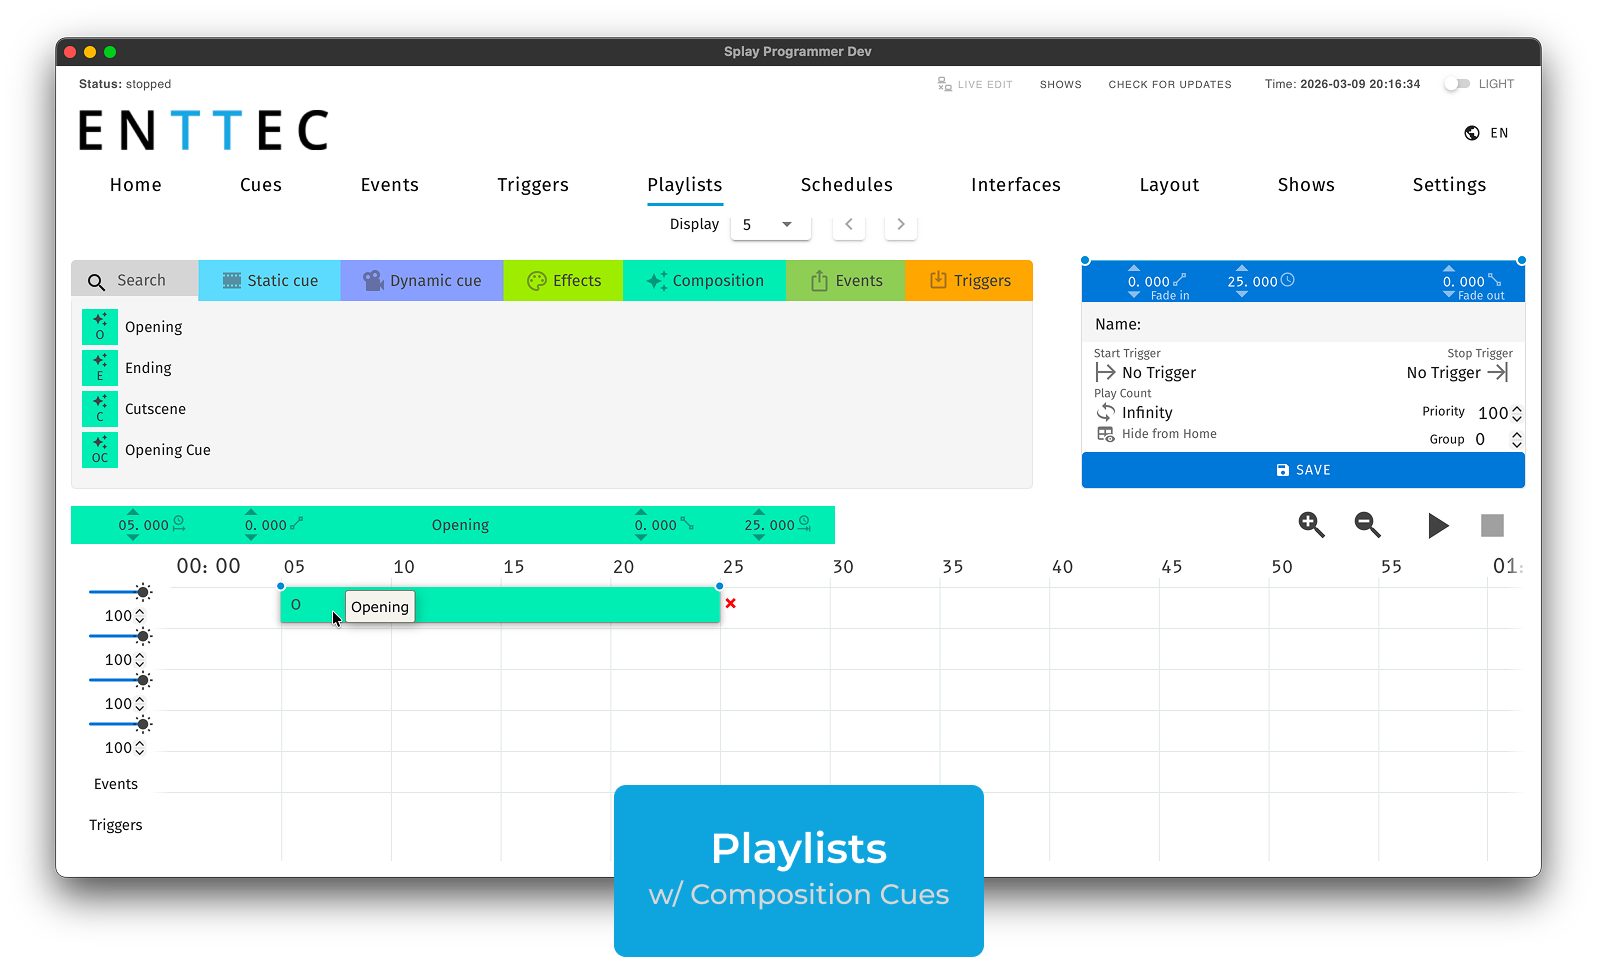The height and width of the screenshot is (957, 1597).
Task: Click the Stop Trigger arrow icon
Action: 1497,372
